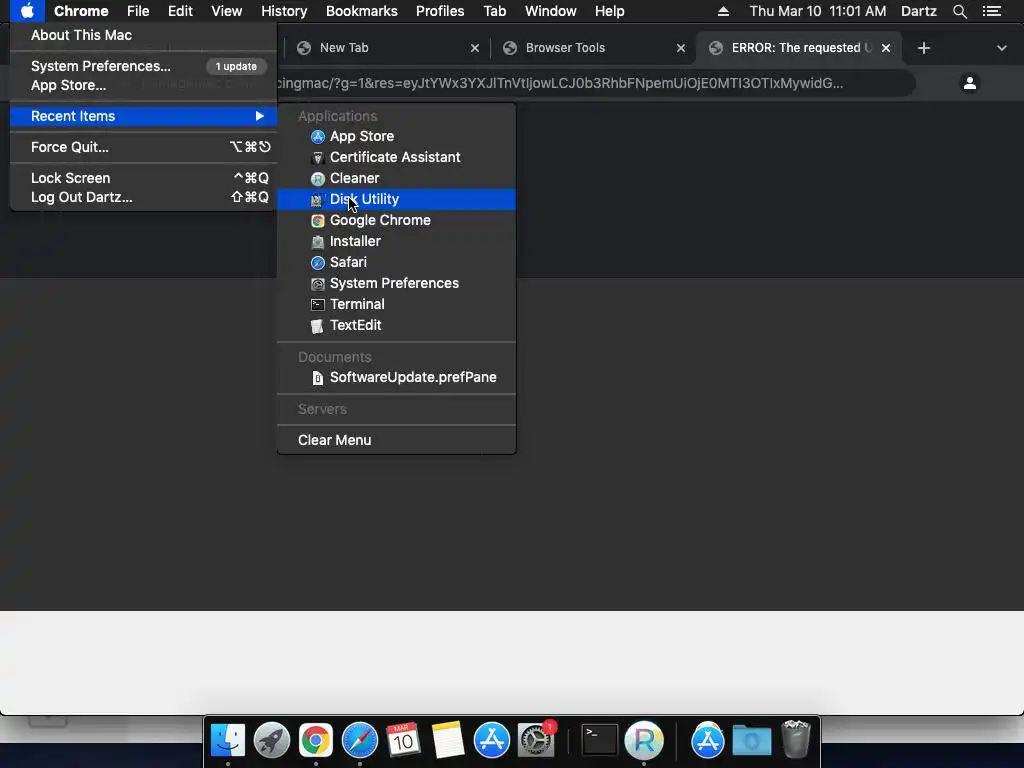This screenshot has height=768, width=1024.
Task: Open the Profiles menu
Action: point(440,11)
